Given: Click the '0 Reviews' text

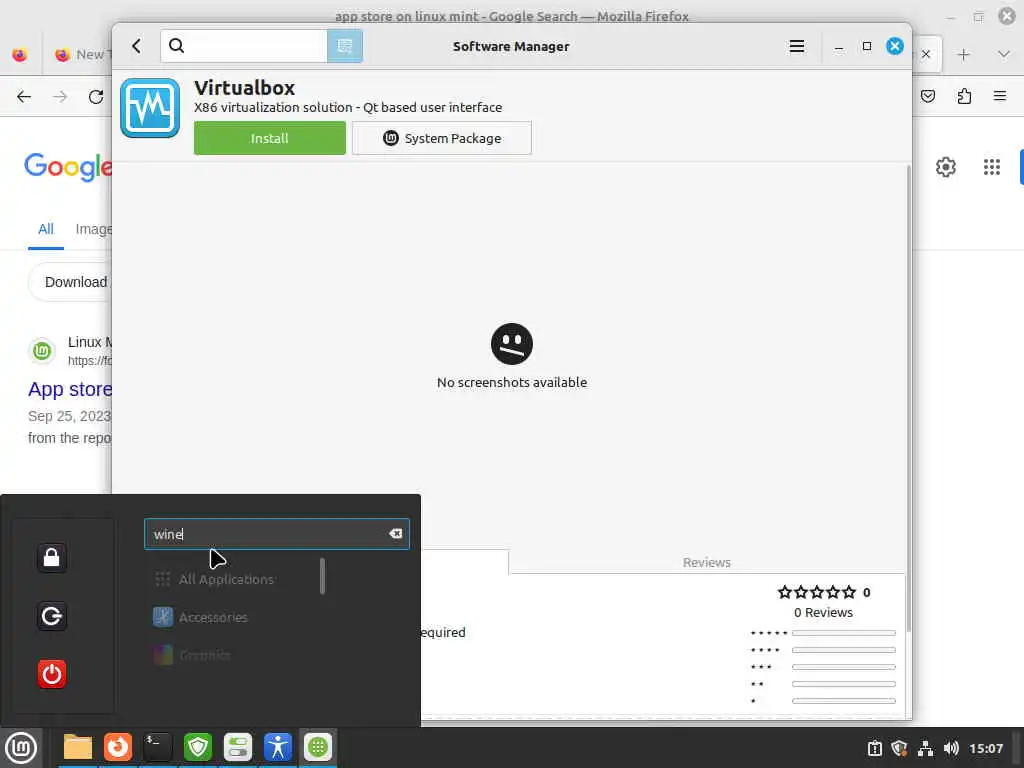Looking at the screenshot, I should click(x=823, y=613).
